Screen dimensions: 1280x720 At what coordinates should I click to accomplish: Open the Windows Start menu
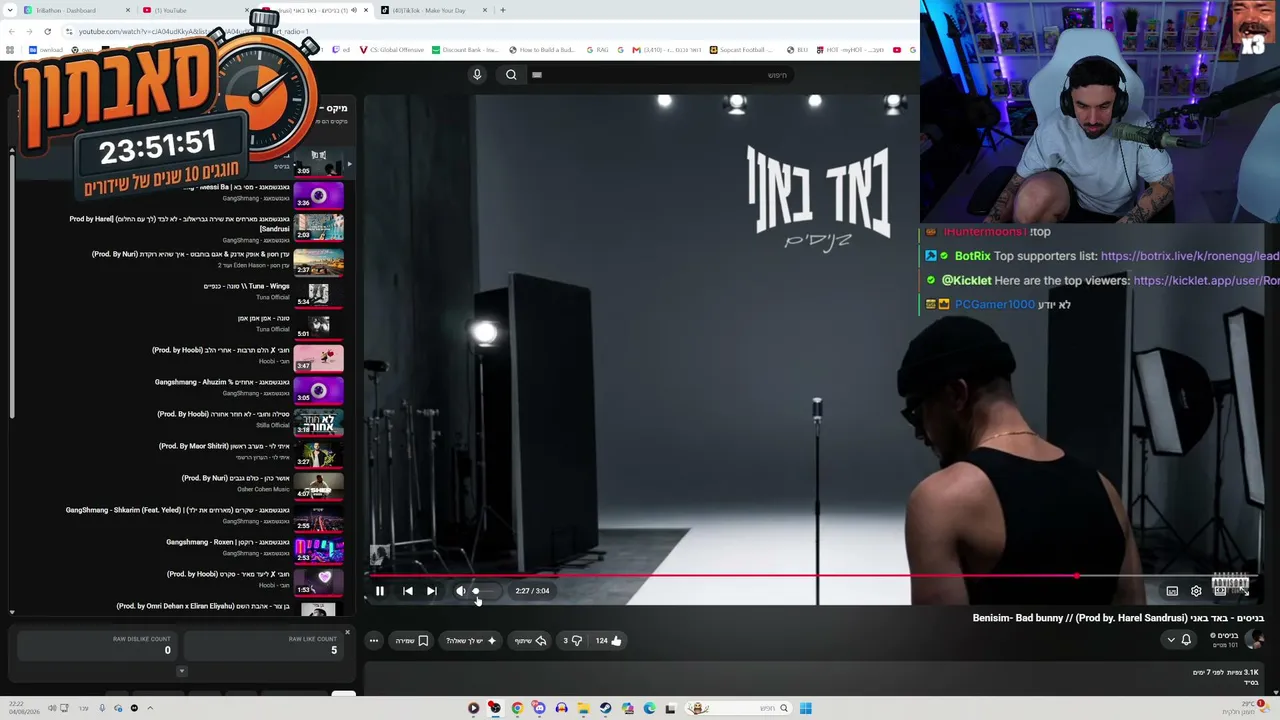coord(806,708)
